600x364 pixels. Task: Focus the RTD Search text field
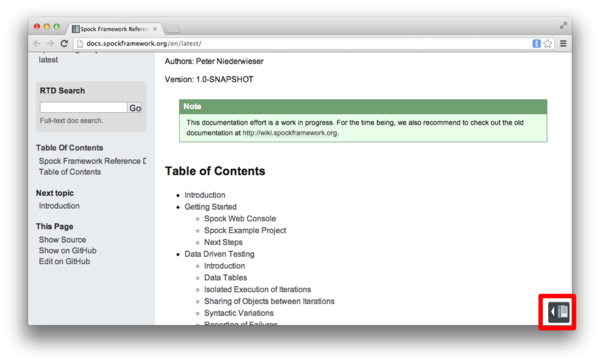tap(83, 108)
